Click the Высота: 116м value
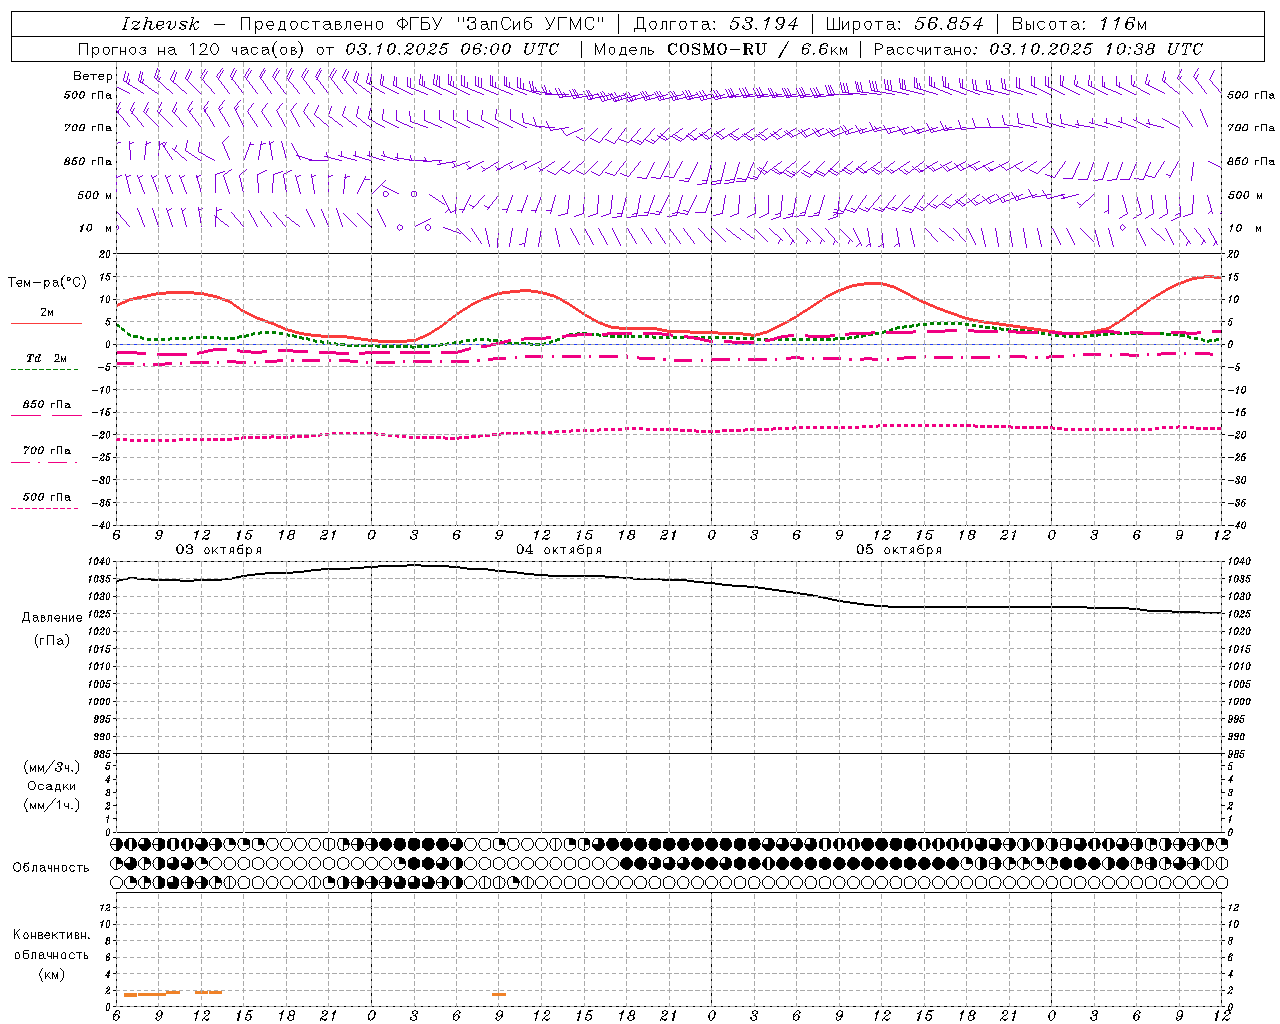 coord(1079,24)
